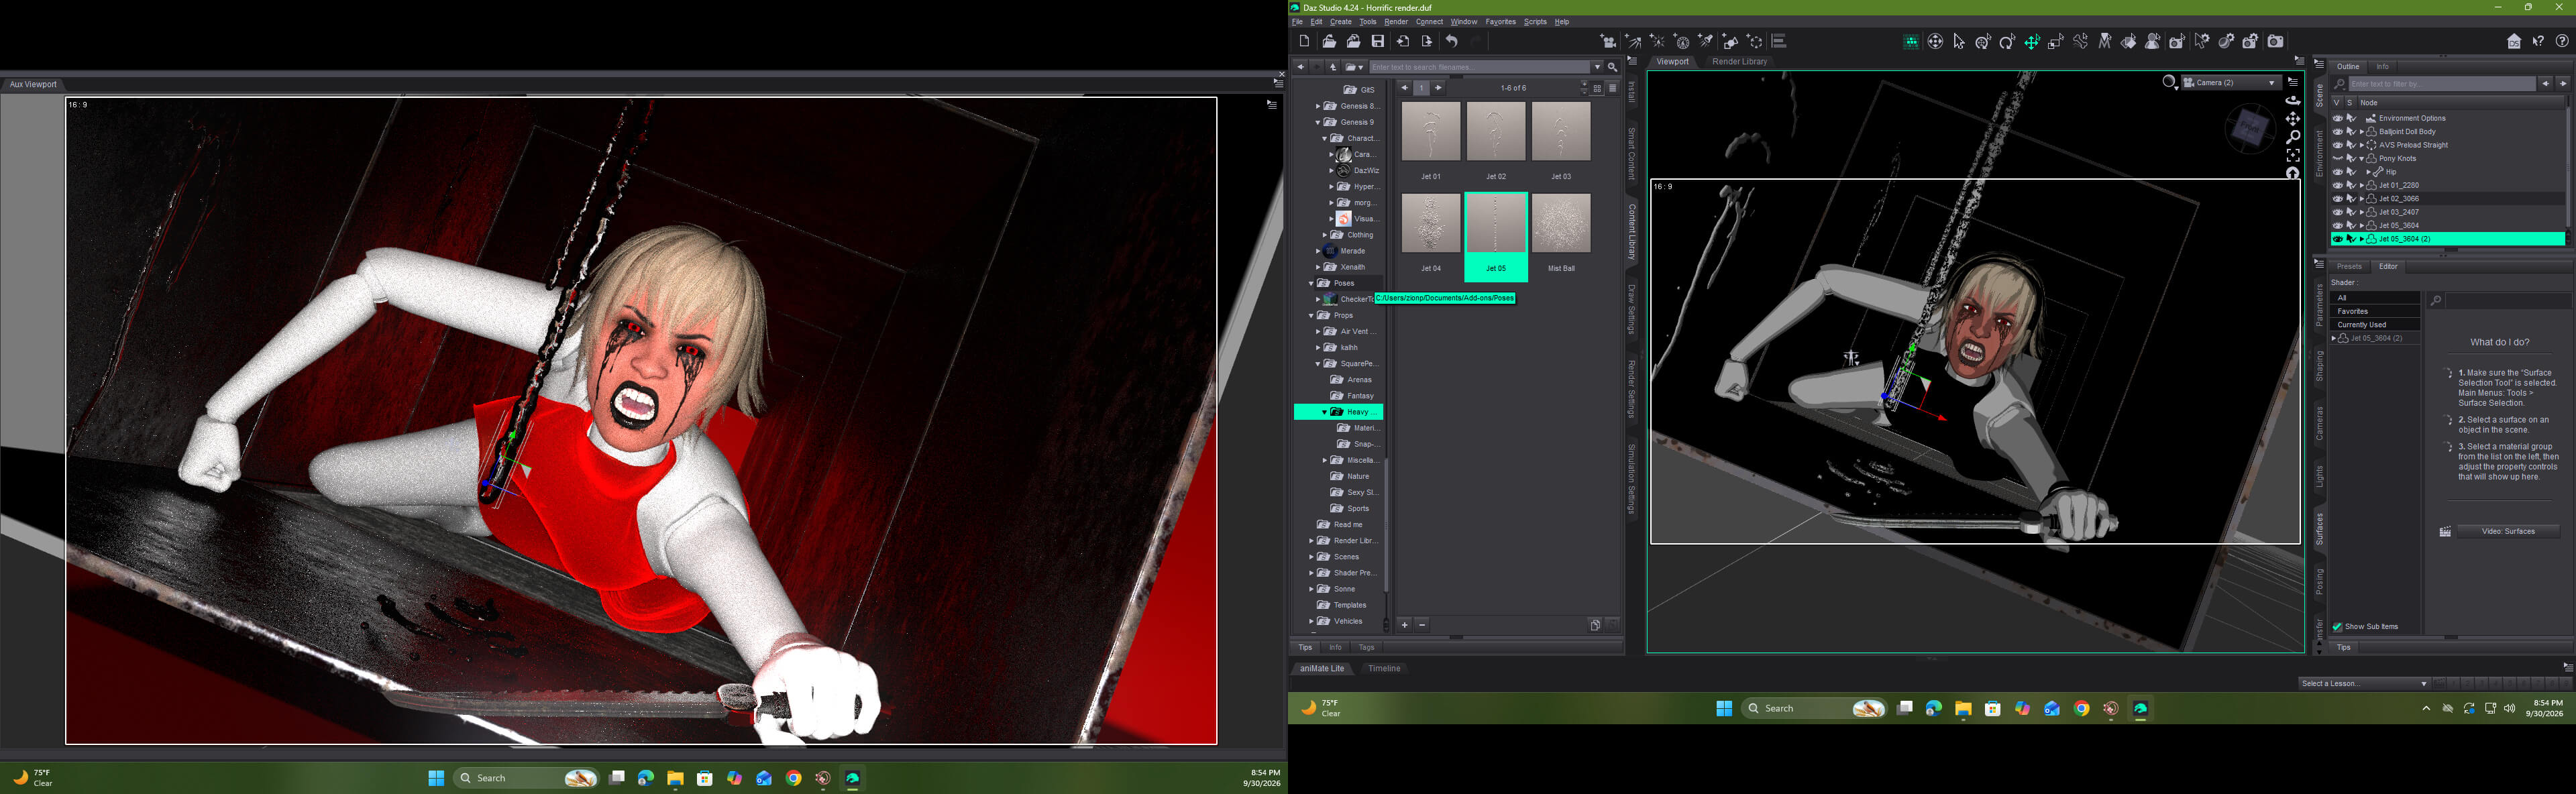Collapse the Props folder in tree
Viewport: 2576px width, 794px height.
click(1311, 315)
